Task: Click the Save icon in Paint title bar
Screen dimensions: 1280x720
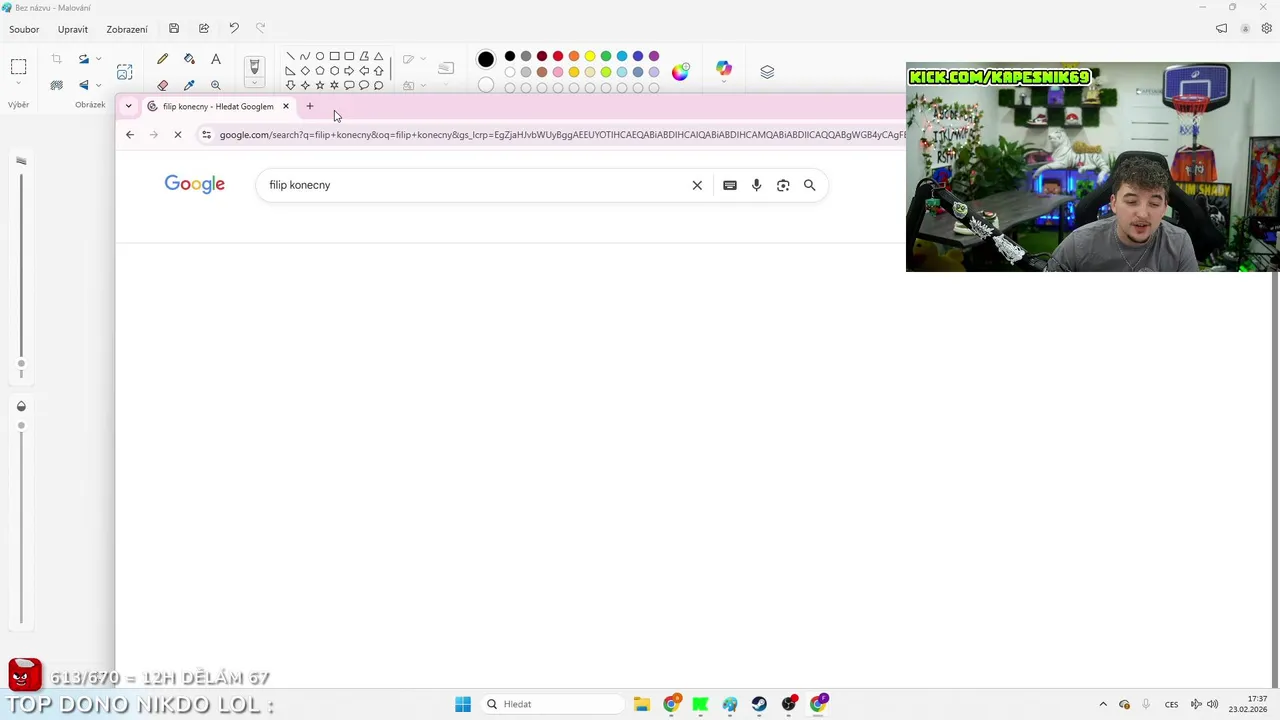Action: tap(174, 29)
